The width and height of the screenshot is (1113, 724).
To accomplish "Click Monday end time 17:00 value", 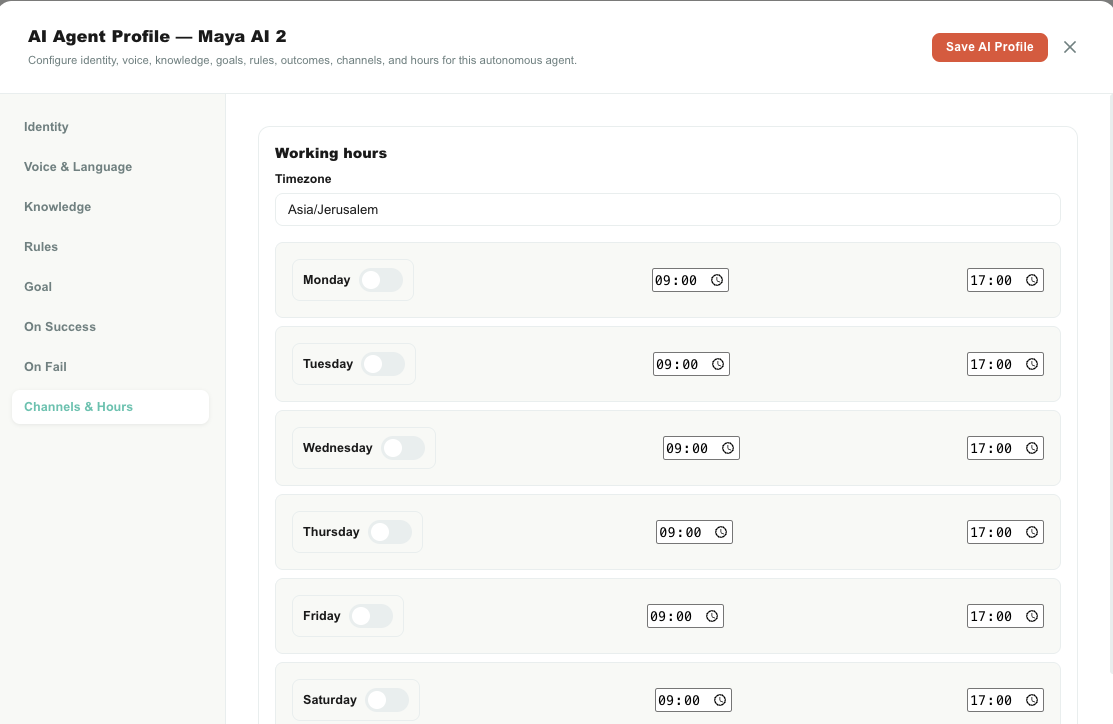I will pyautogui.click(x=991, y=280).
